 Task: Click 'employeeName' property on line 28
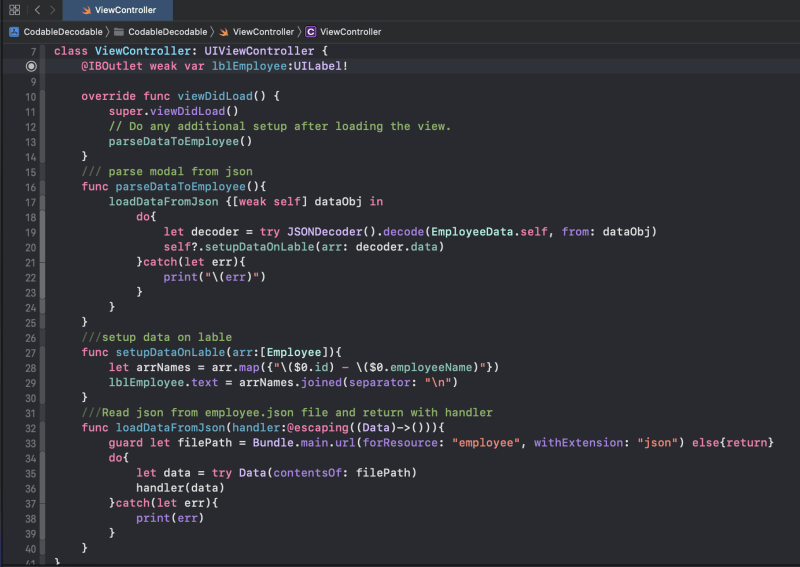point(431,367)
